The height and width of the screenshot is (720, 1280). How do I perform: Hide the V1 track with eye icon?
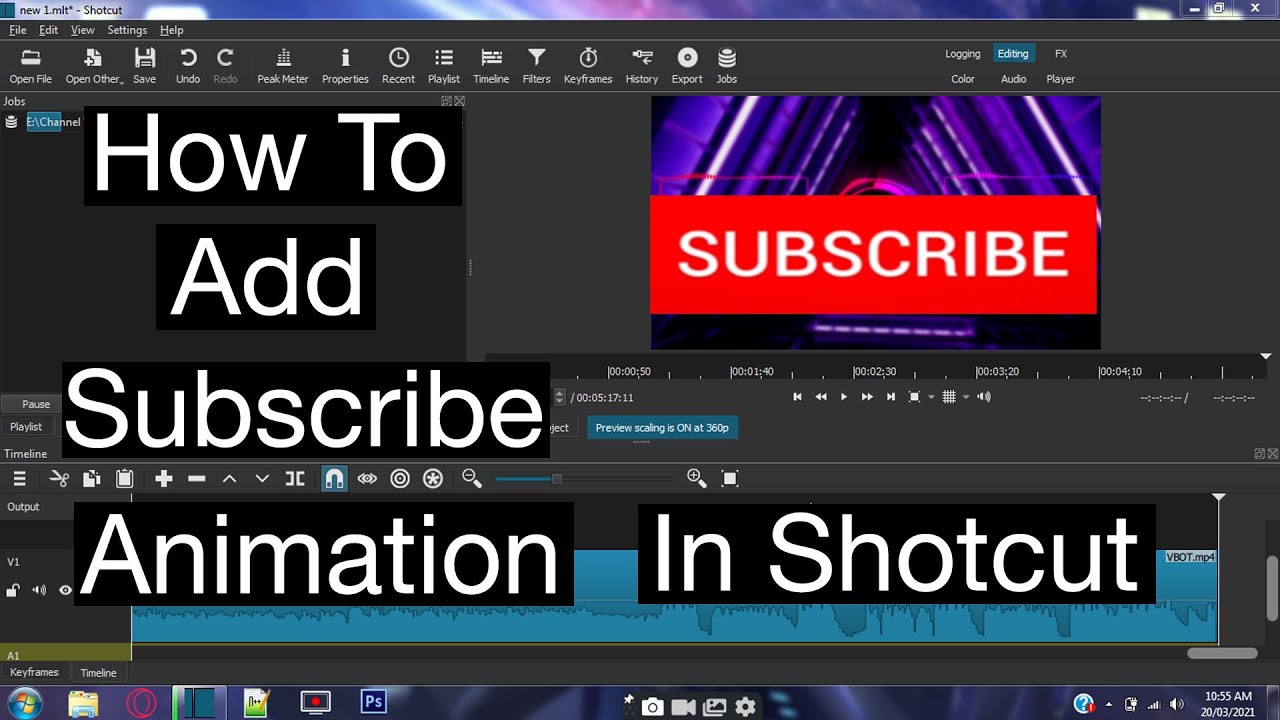point(65,590)
